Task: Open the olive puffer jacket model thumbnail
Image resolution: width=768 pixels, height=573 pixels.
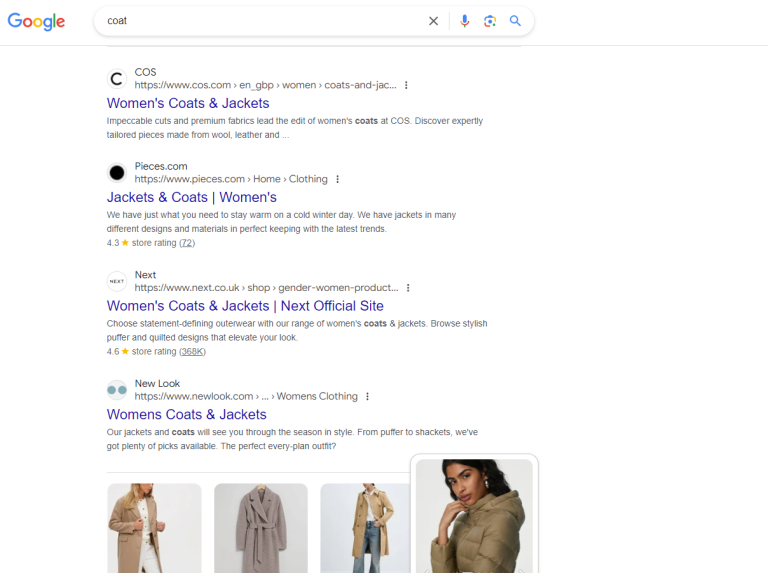Action: (x=474, y=516)
